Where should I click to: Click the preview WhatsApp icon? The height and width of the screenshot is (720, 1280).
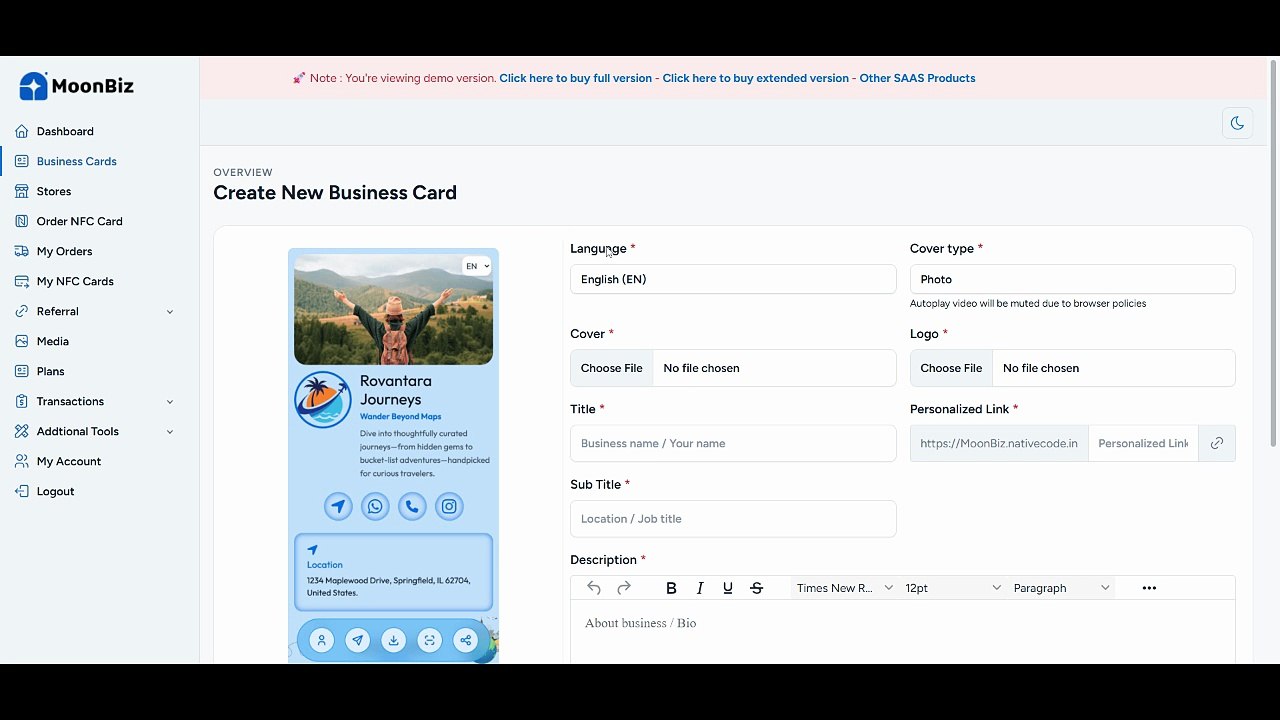click(x=375, y=506)
